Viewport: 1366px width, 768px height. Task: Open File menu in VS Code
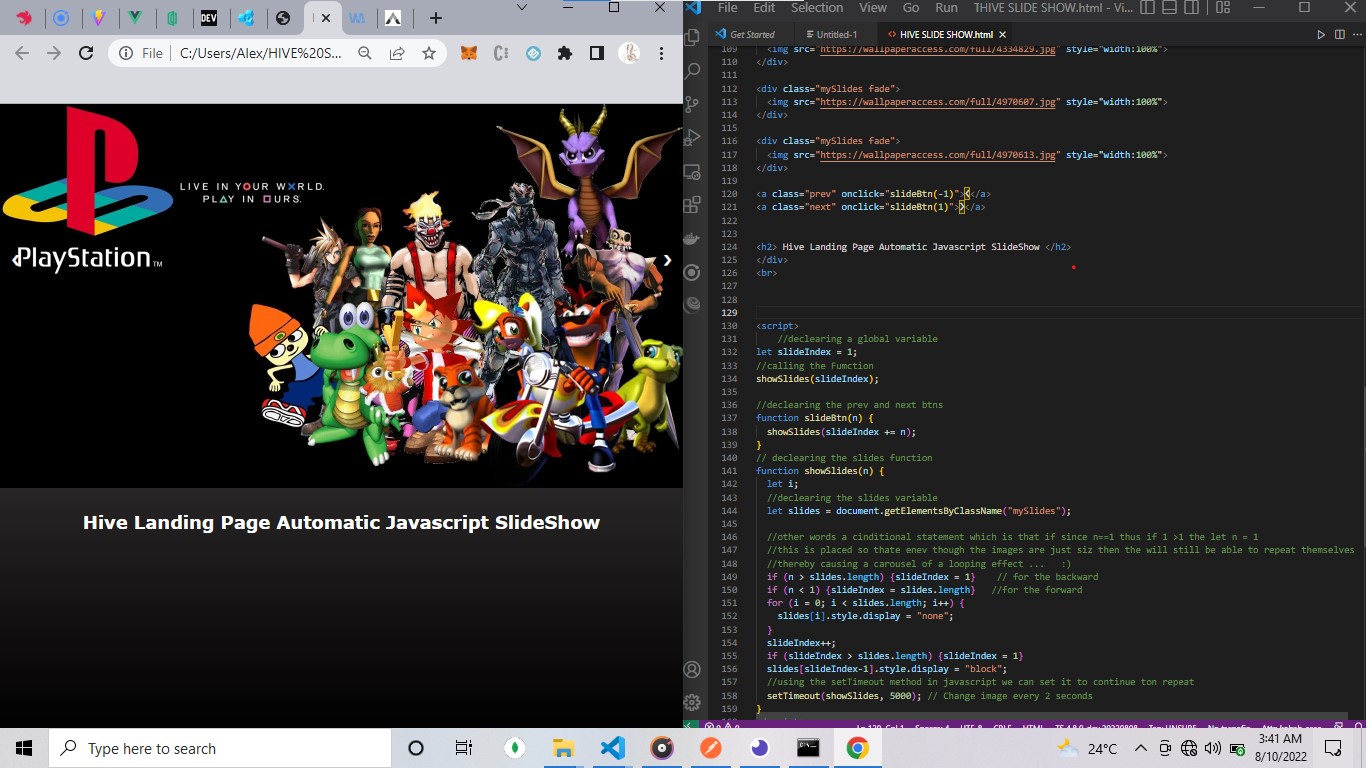pyautogui.click(x=728, y=8)
